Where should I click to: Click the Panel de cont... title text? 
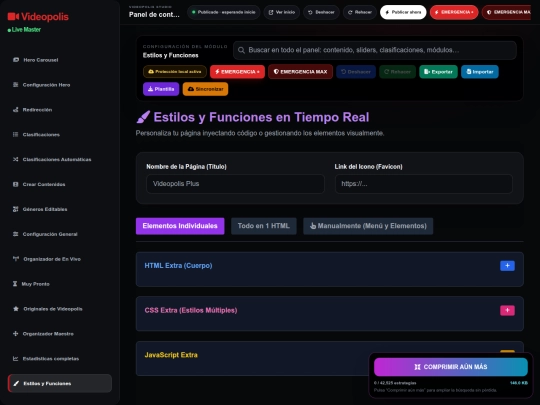pos(154,14)
